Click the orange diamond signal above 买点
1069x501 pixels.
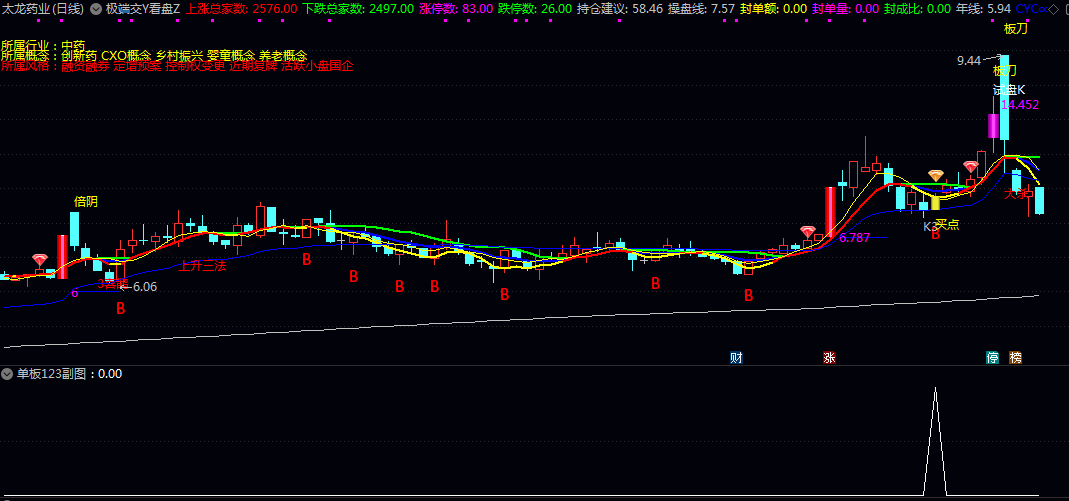[x=936, y=176]
